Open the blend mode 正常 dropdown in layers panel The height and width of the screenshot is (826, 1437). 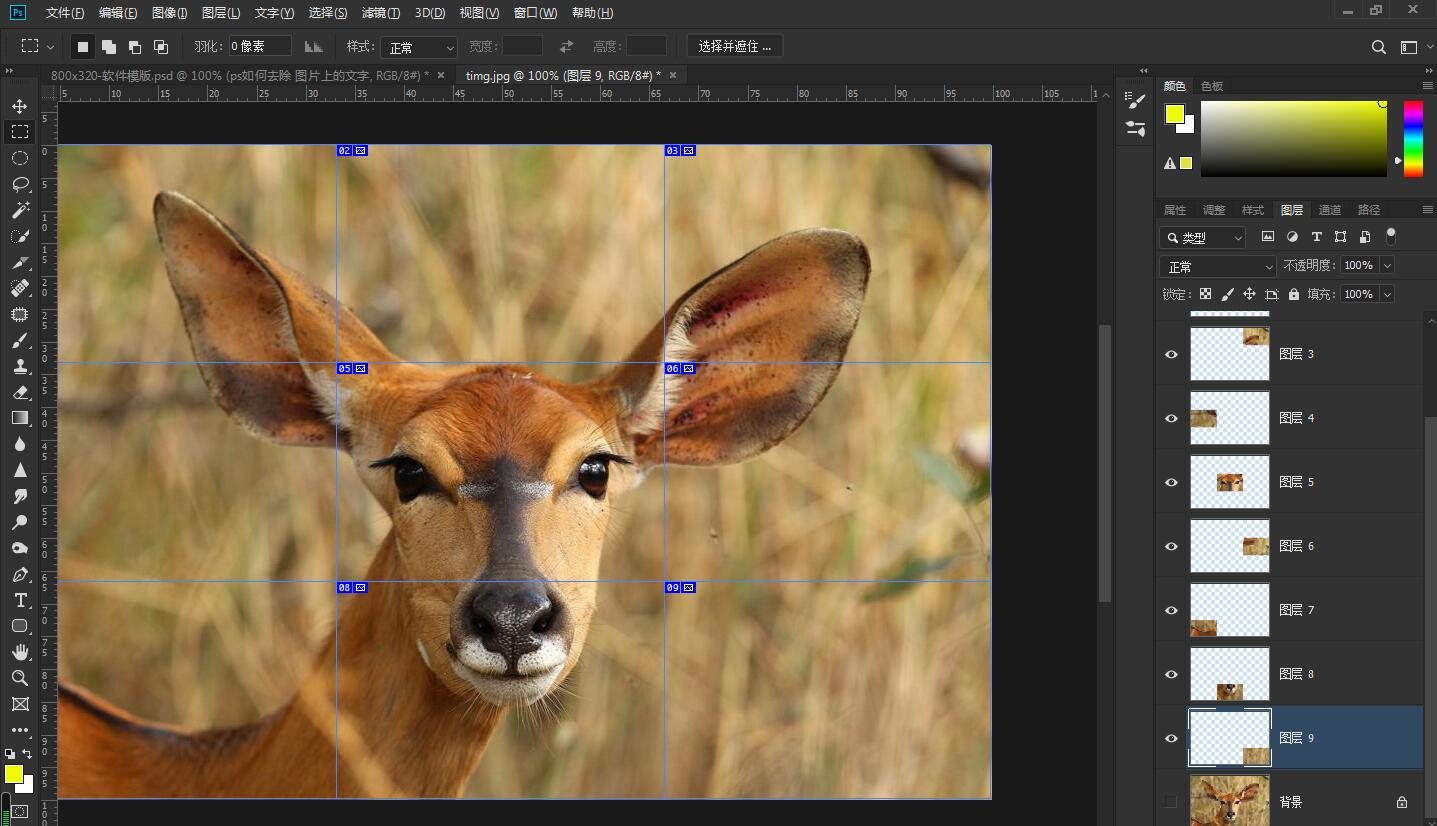pos(1218,266)
